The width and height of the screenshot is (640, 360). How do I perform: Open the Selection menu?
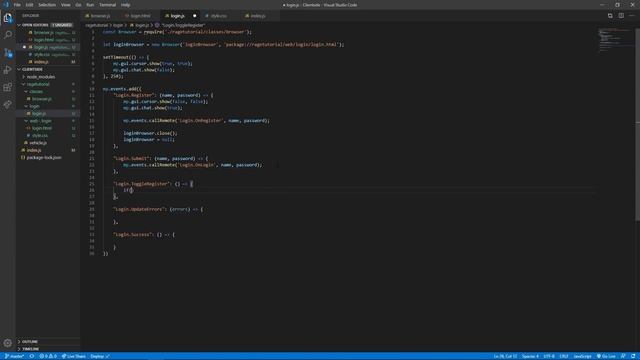[47, 5]
